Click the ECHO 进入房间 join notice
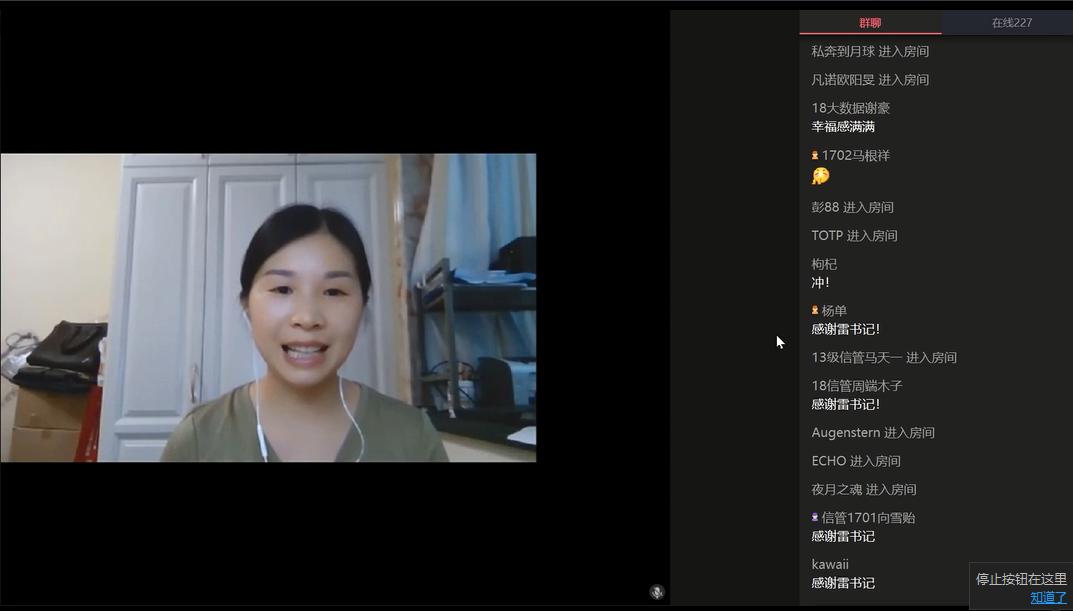Screen dimensions: 1073x611 coord(855,461)
